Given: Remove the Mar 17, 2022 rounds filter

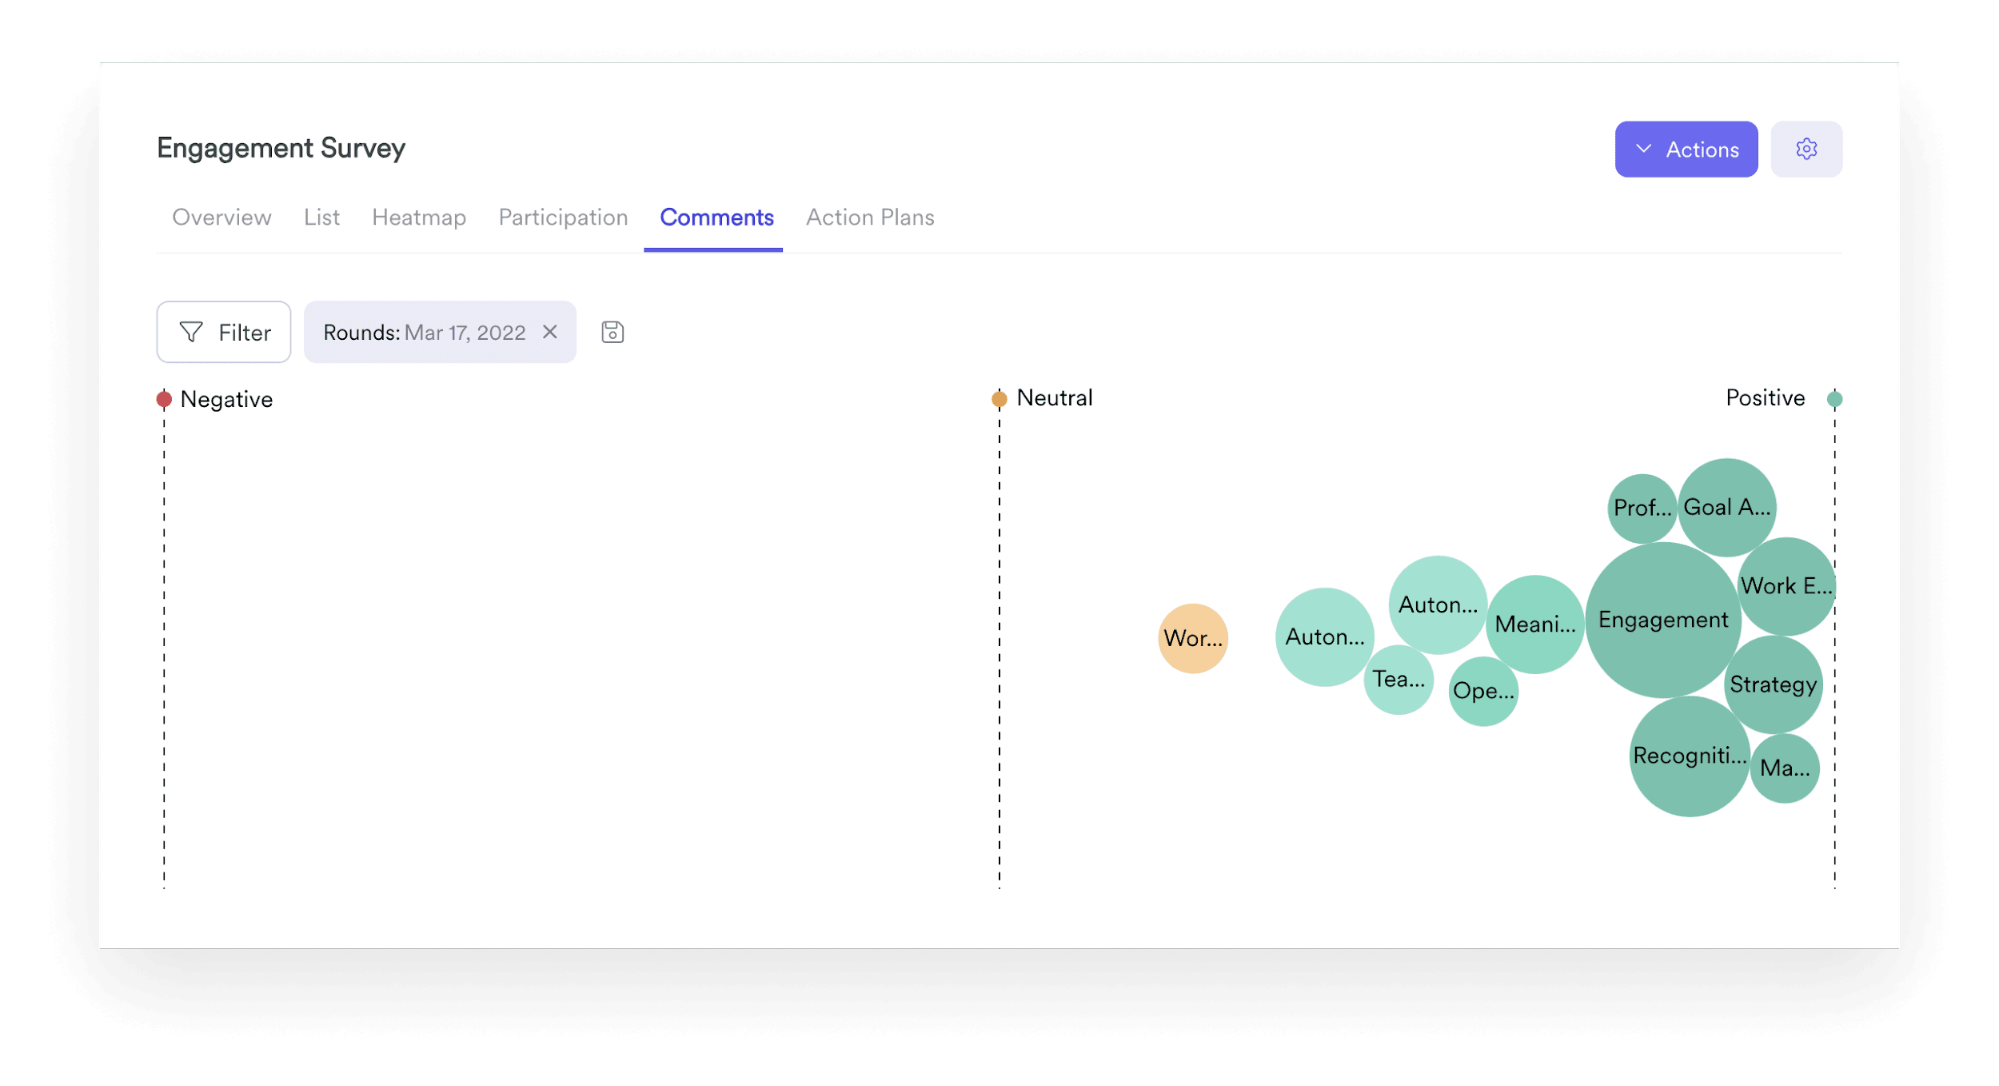Looking at the screenshot, I should (554, 333).
